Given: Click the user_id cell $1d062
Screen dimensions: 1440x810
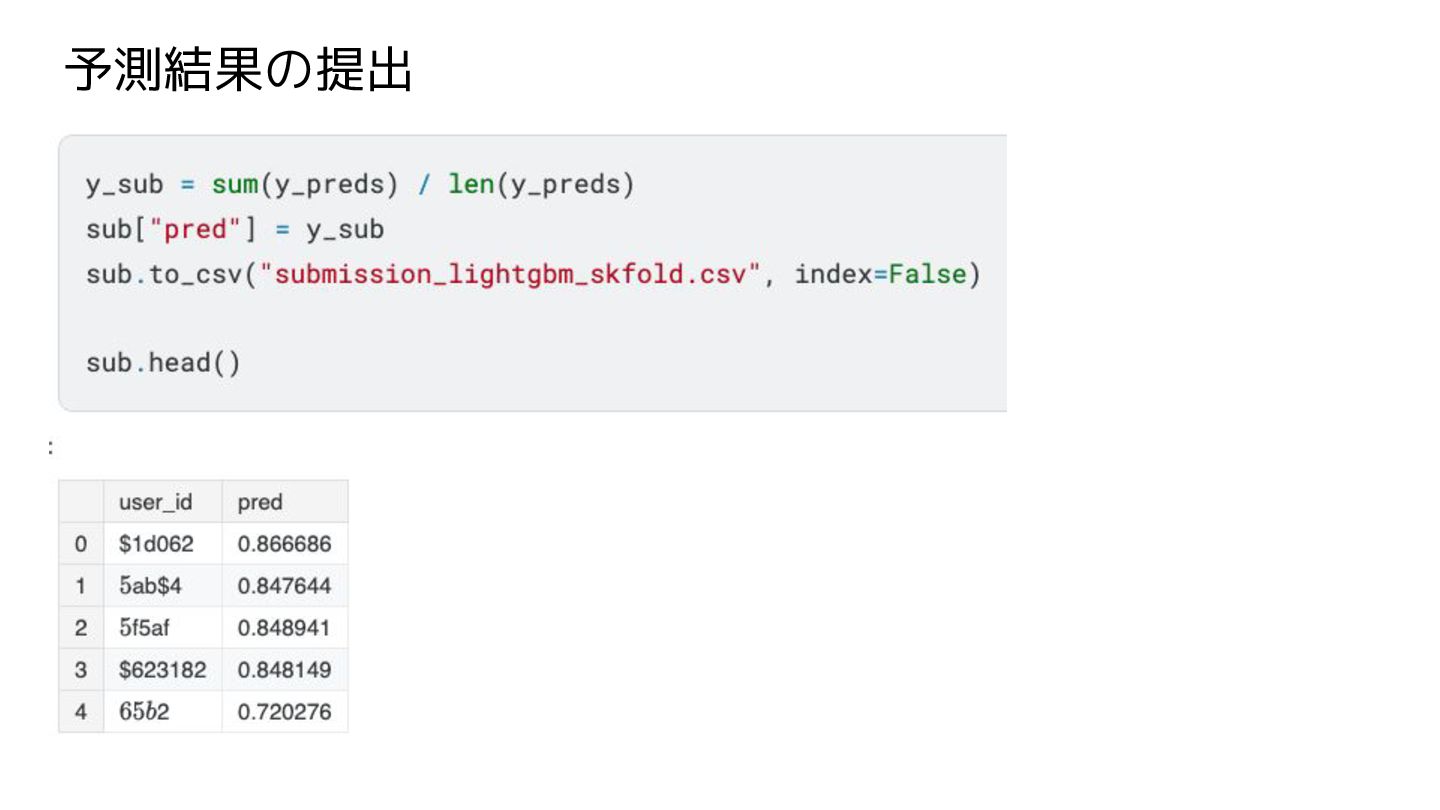Looking at the screenshot, I should point(156,545).
